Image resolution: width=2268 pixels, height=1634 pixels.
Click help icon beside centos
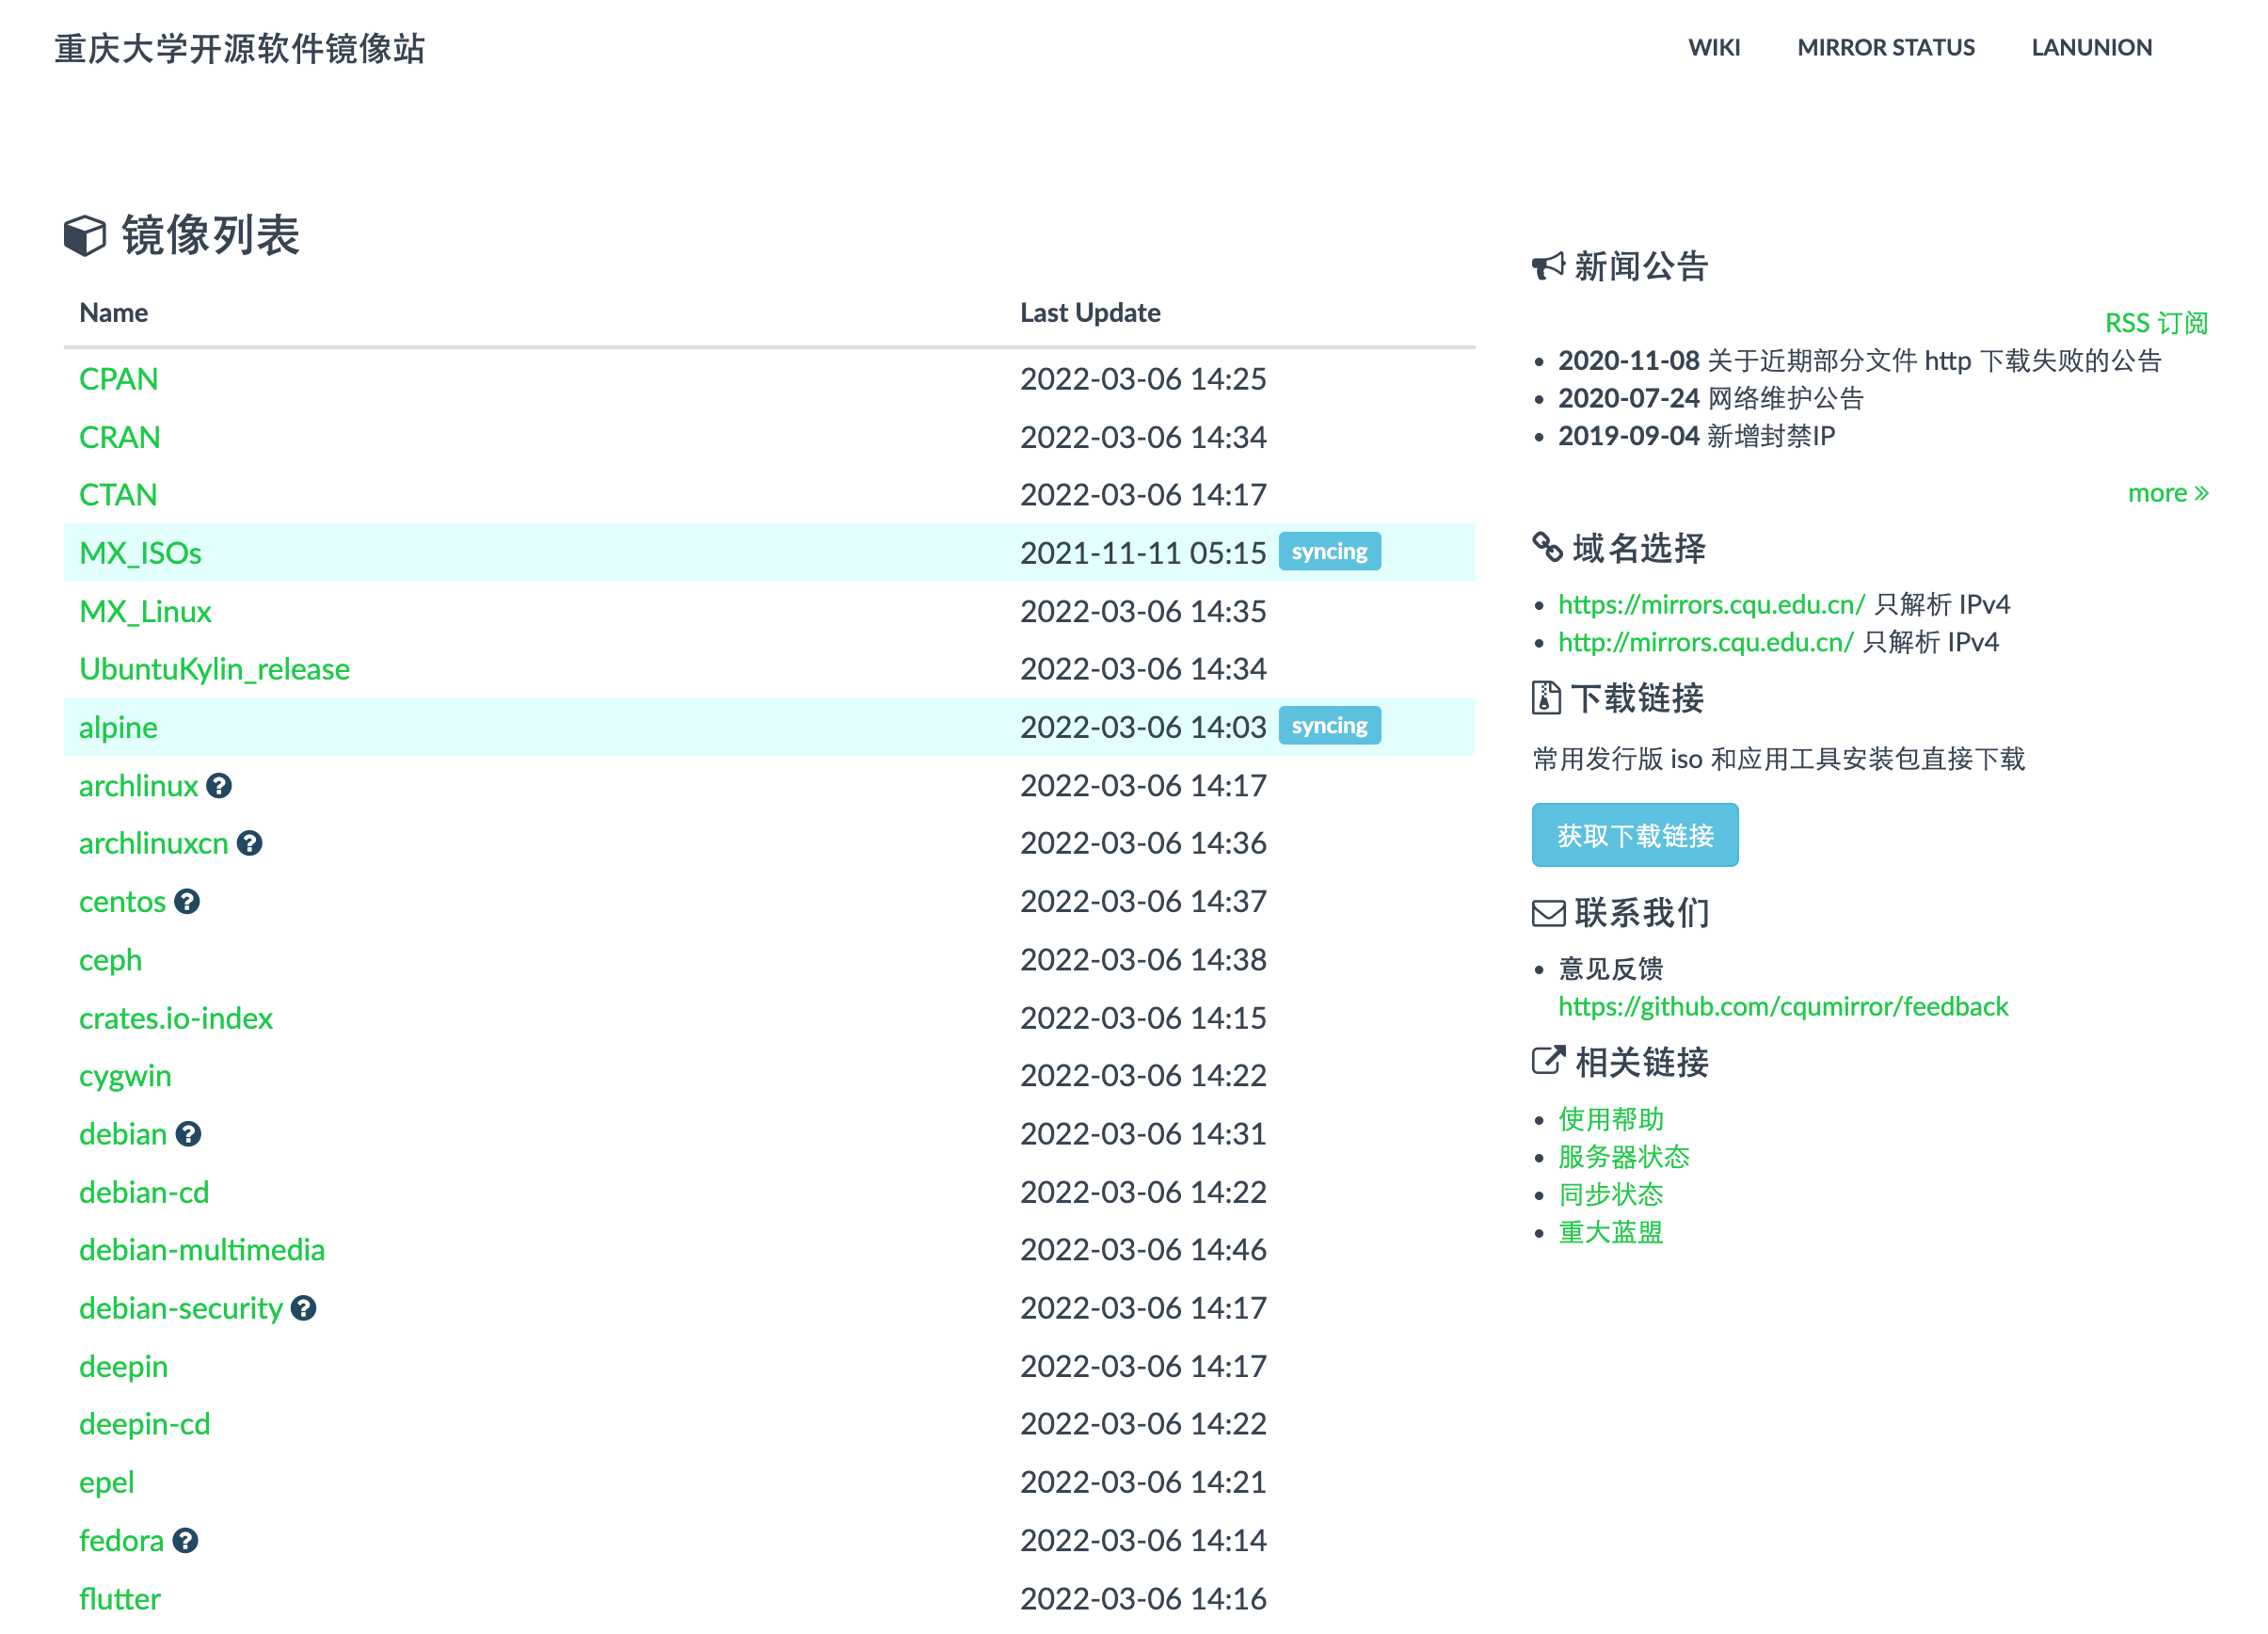point(187,902)
